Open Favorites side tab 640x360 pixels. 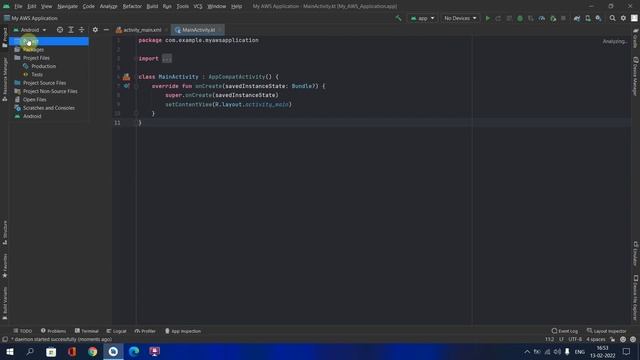point(5,265)
